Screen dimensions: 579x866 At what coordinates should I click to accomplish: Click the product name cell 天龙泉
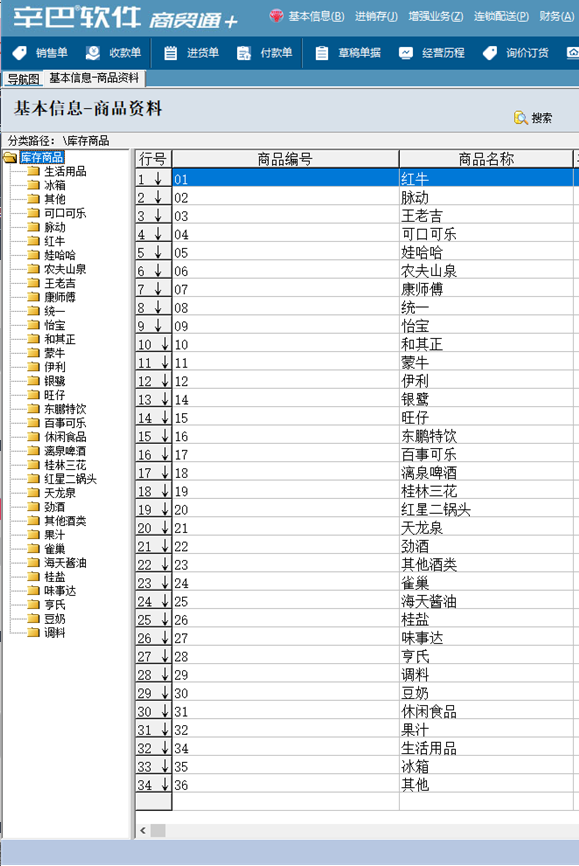click(x=486, y=527)
